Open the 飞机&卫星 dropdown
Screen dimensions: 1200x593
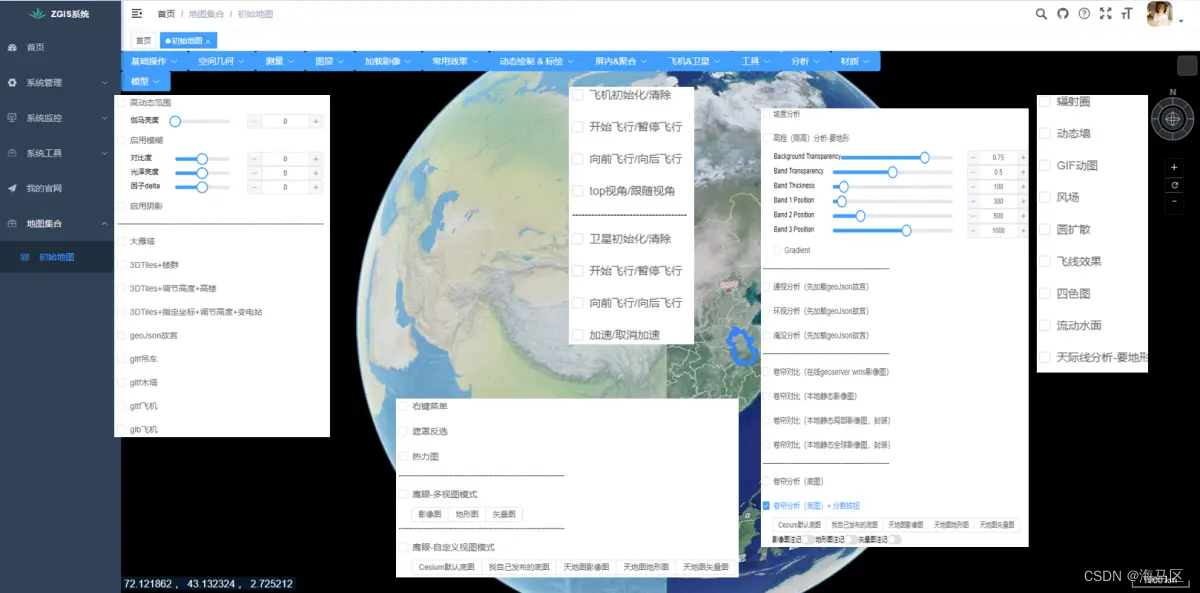point(694,61)
